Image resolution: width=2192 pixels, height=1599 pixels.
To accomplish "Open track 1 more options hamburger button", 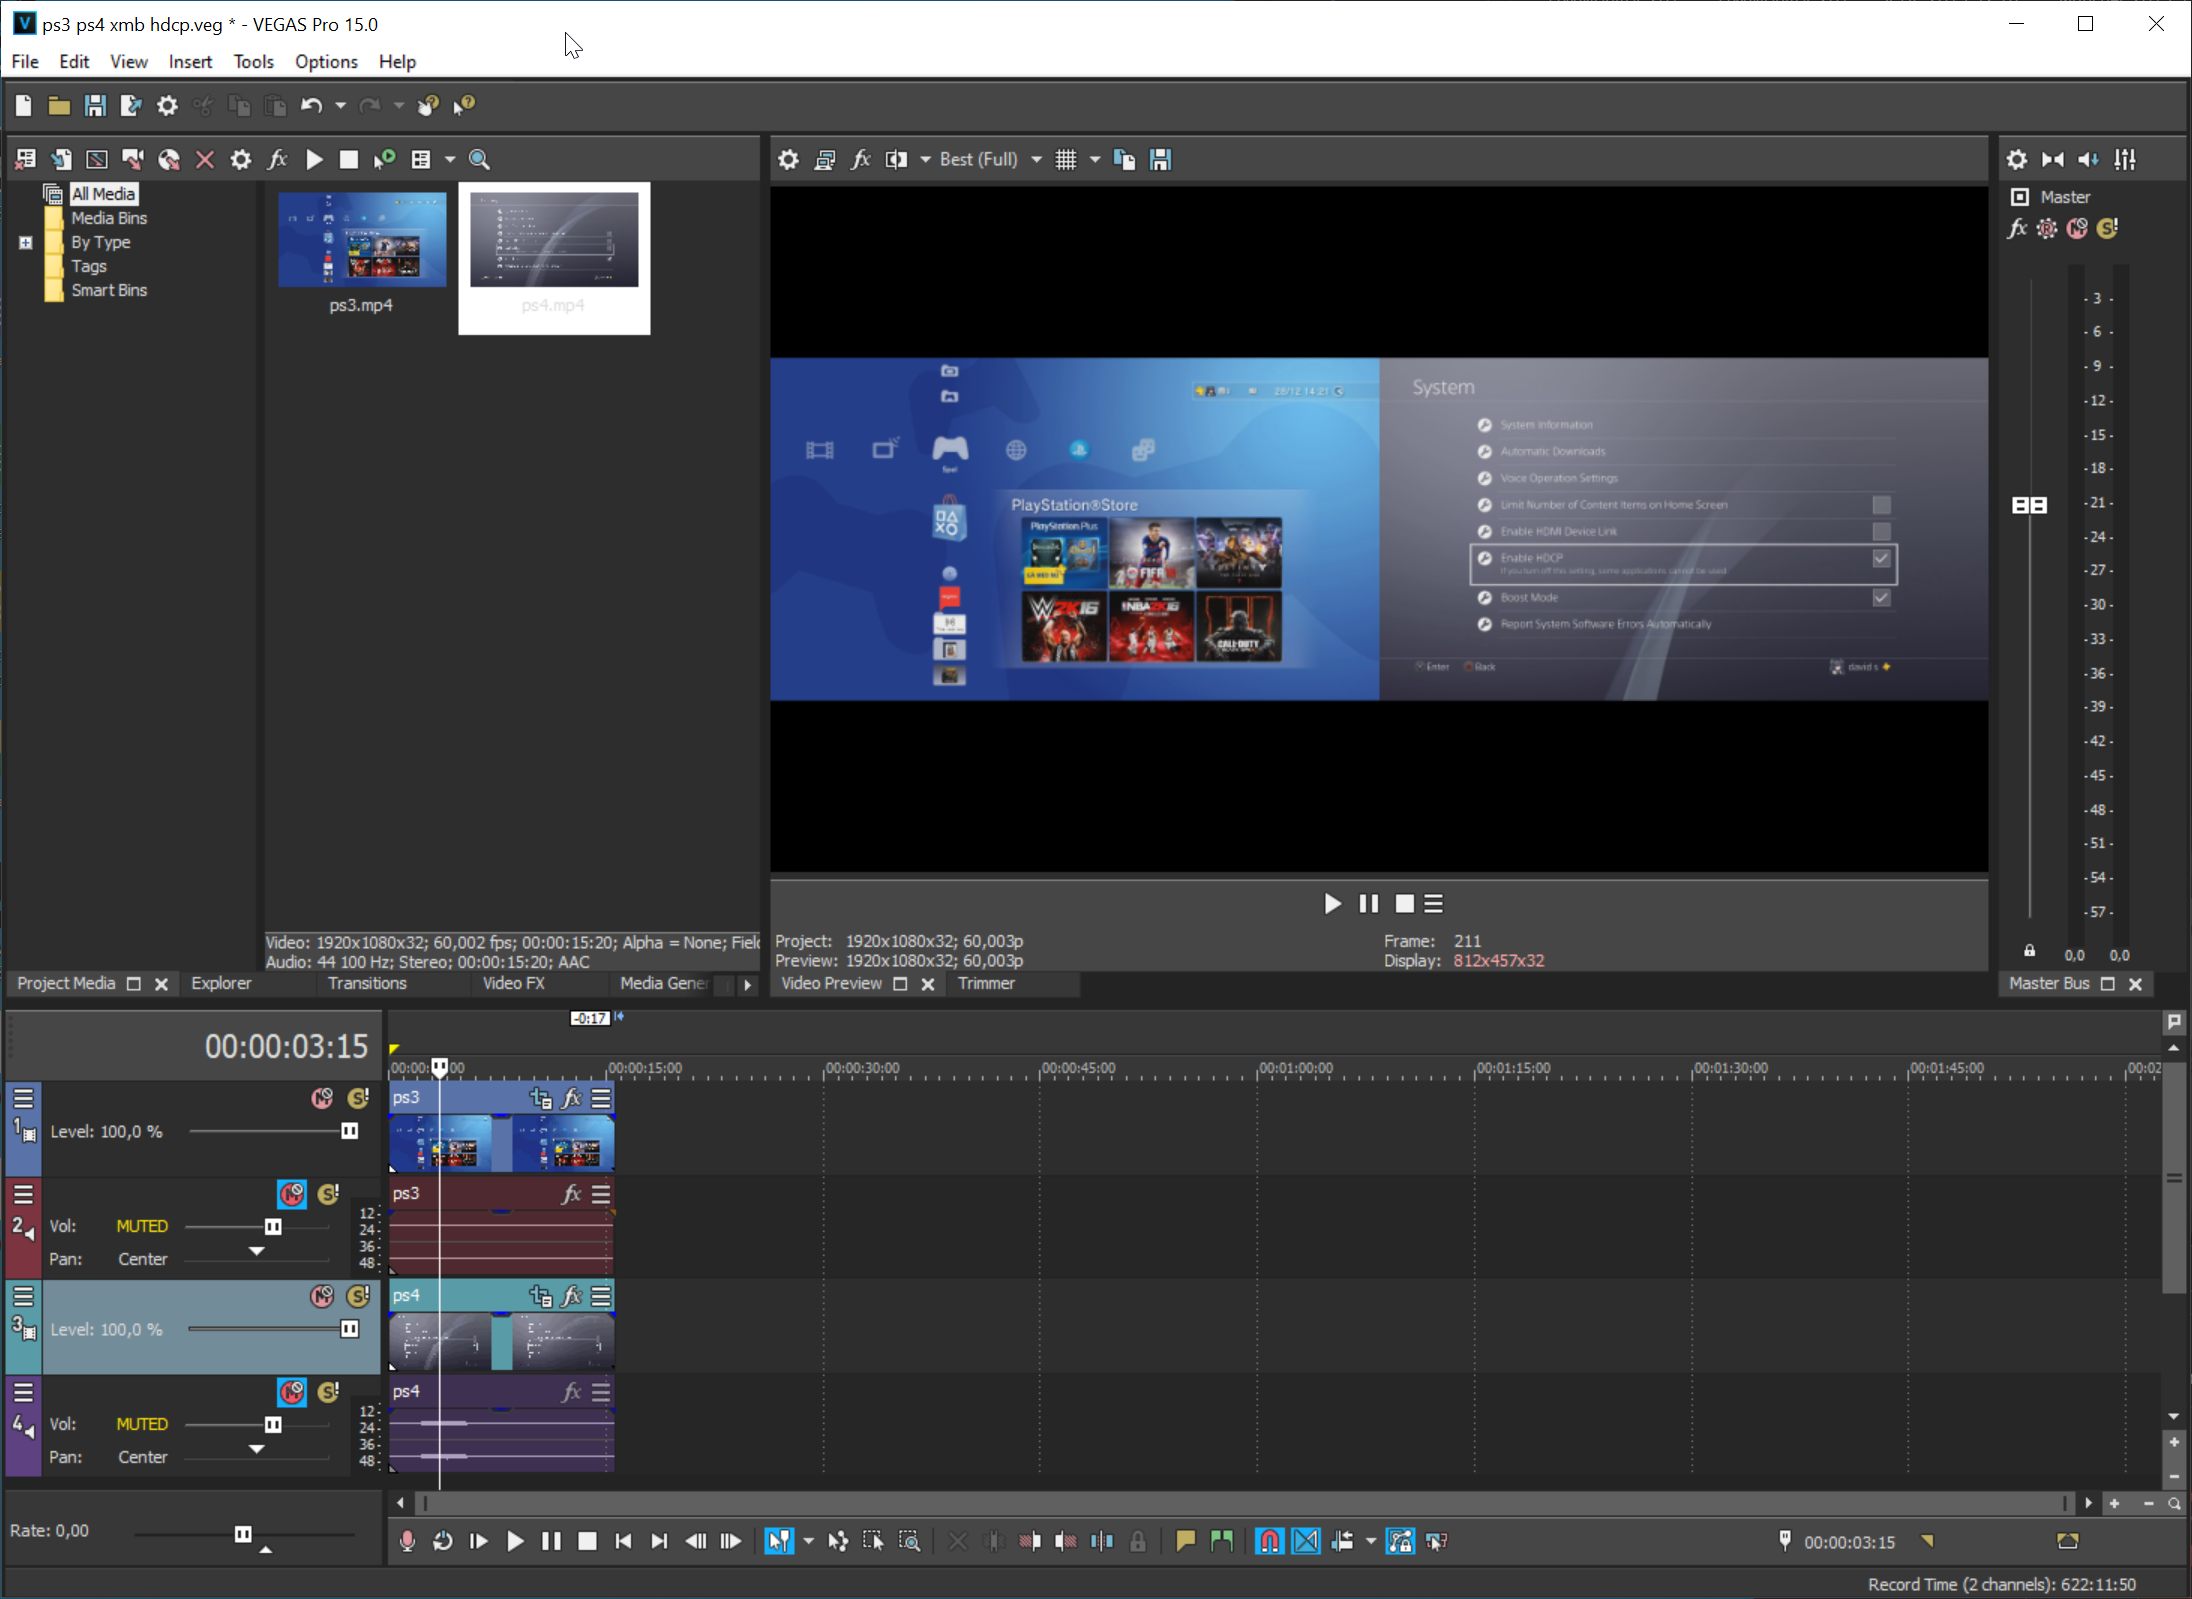I will [x=23, y=1098].
